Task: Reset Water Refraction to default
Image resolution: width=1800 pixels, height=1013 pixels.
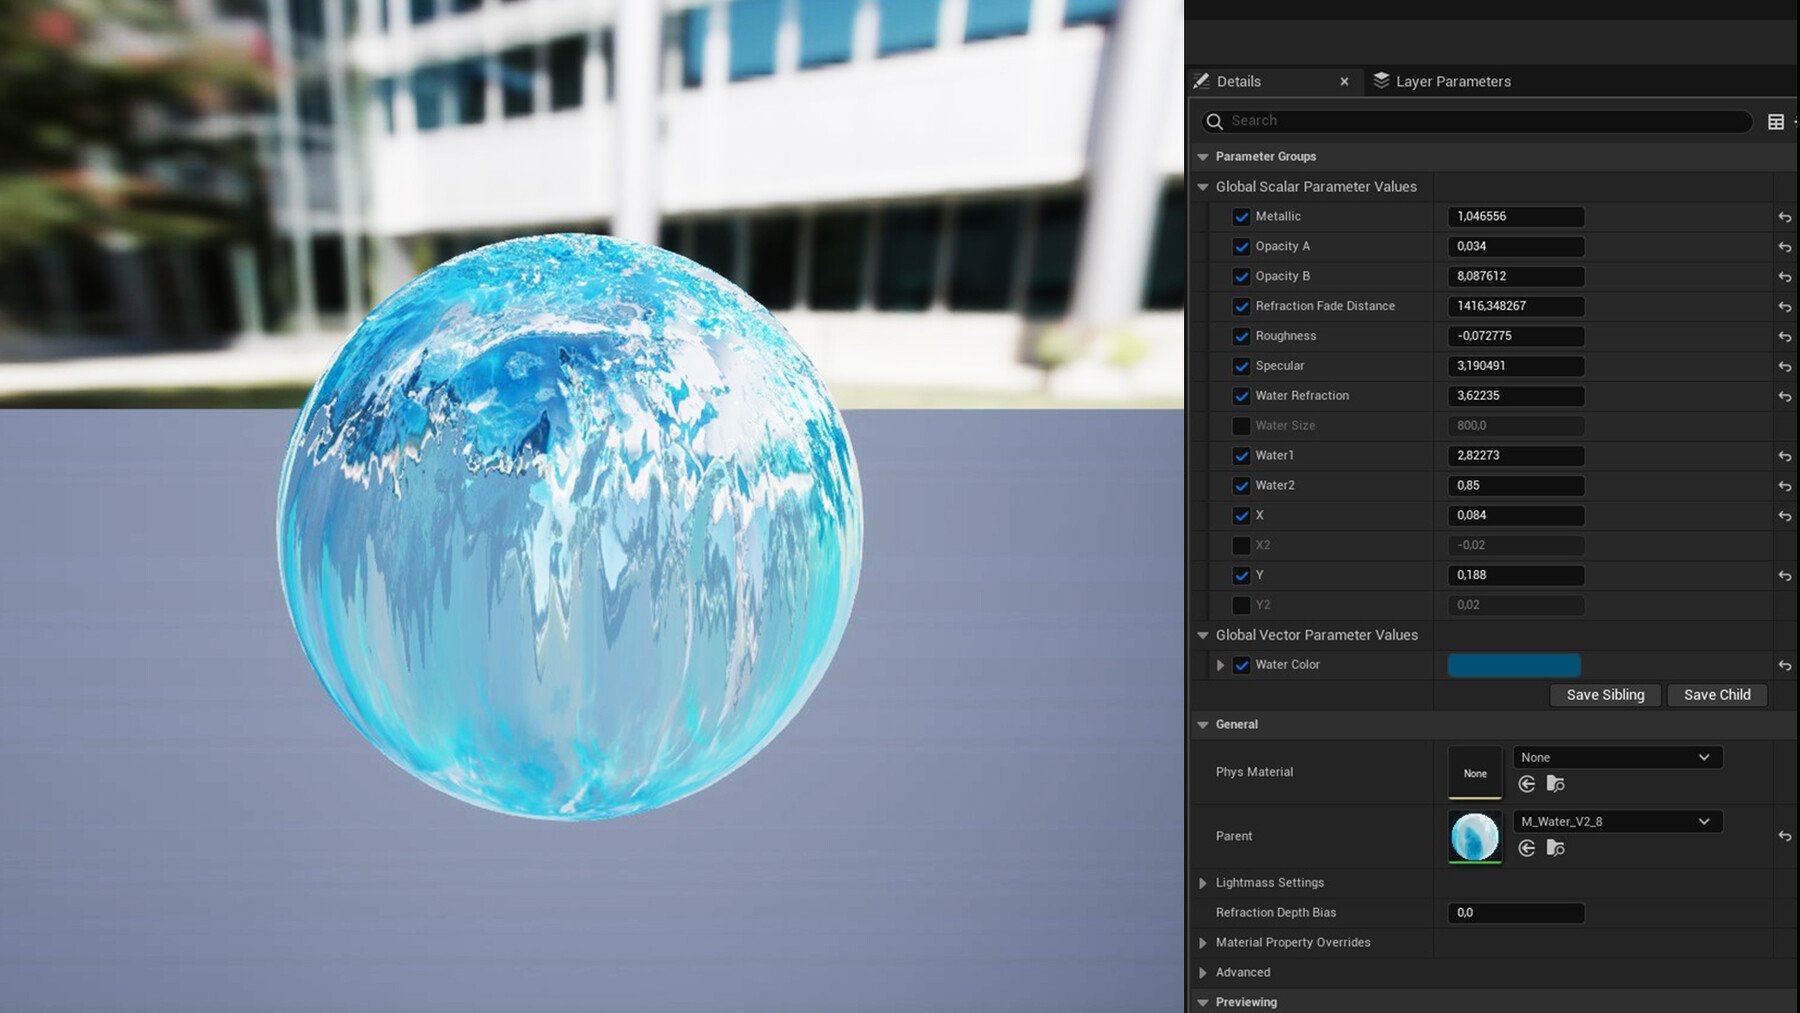Action: coord(1784,397)
